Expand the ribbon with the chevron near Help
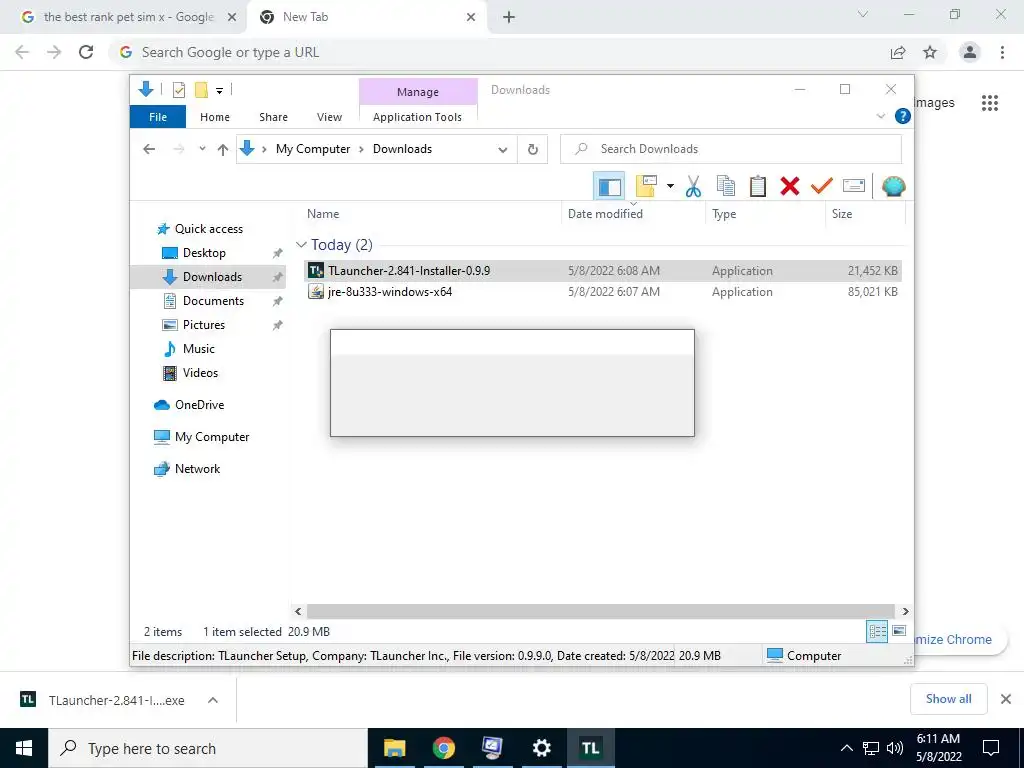Screen dimensions: 1024x768 coord(880,116)
